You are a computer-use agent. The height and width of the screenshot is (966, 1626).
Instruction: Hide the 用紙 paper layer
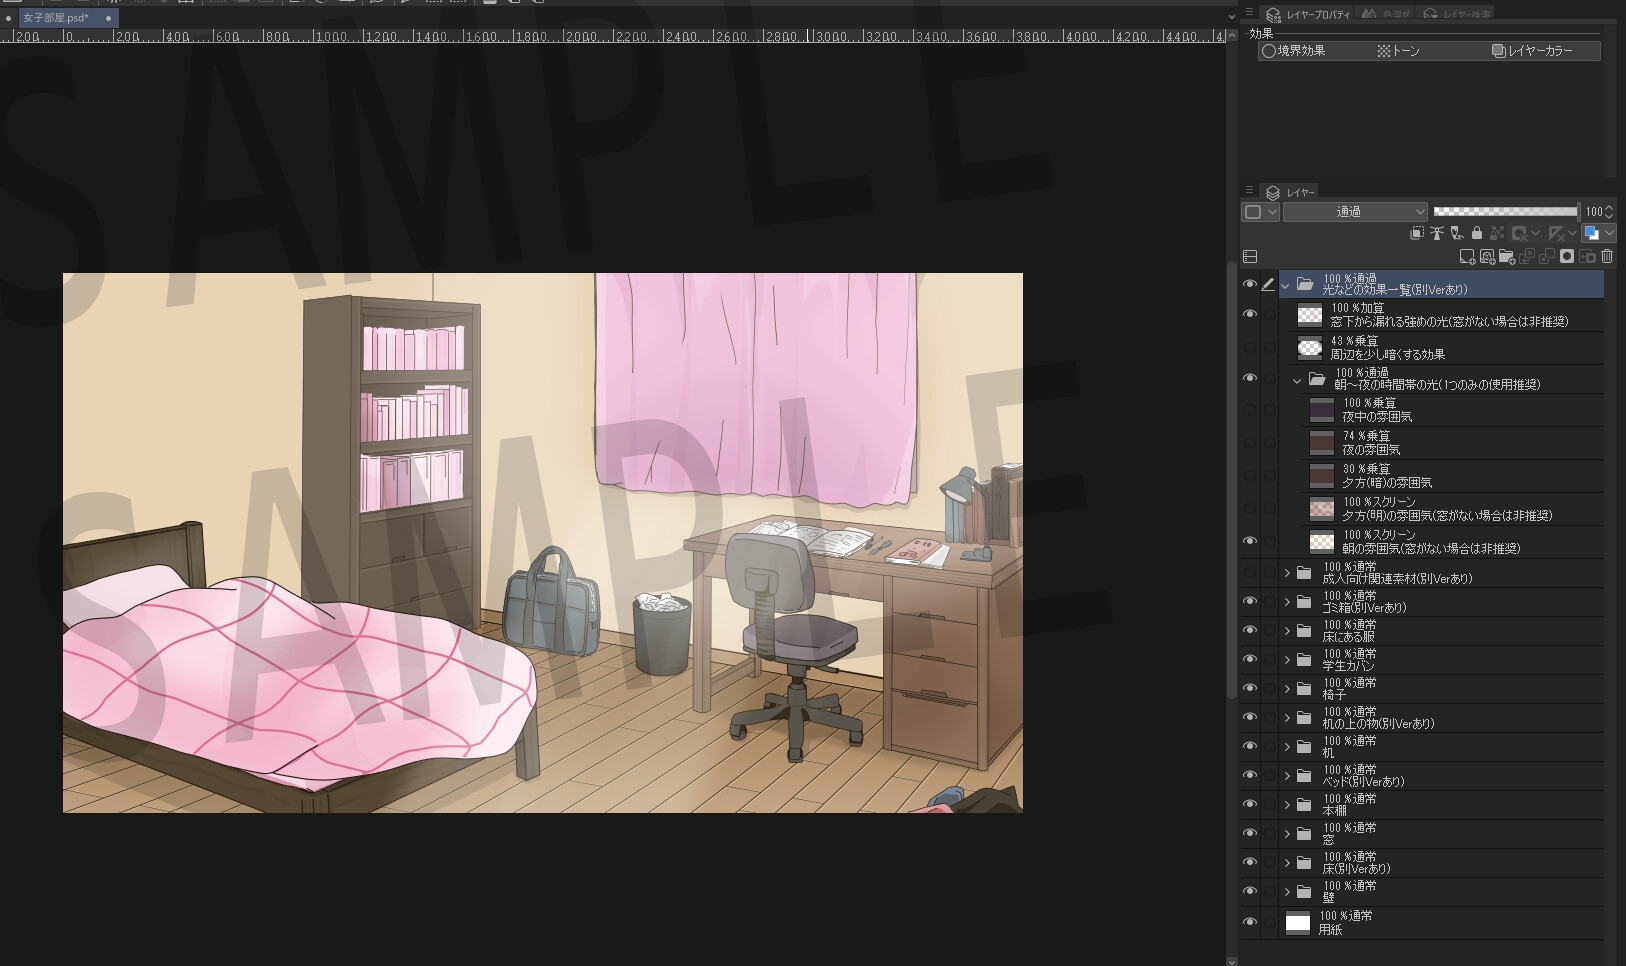1249,922
